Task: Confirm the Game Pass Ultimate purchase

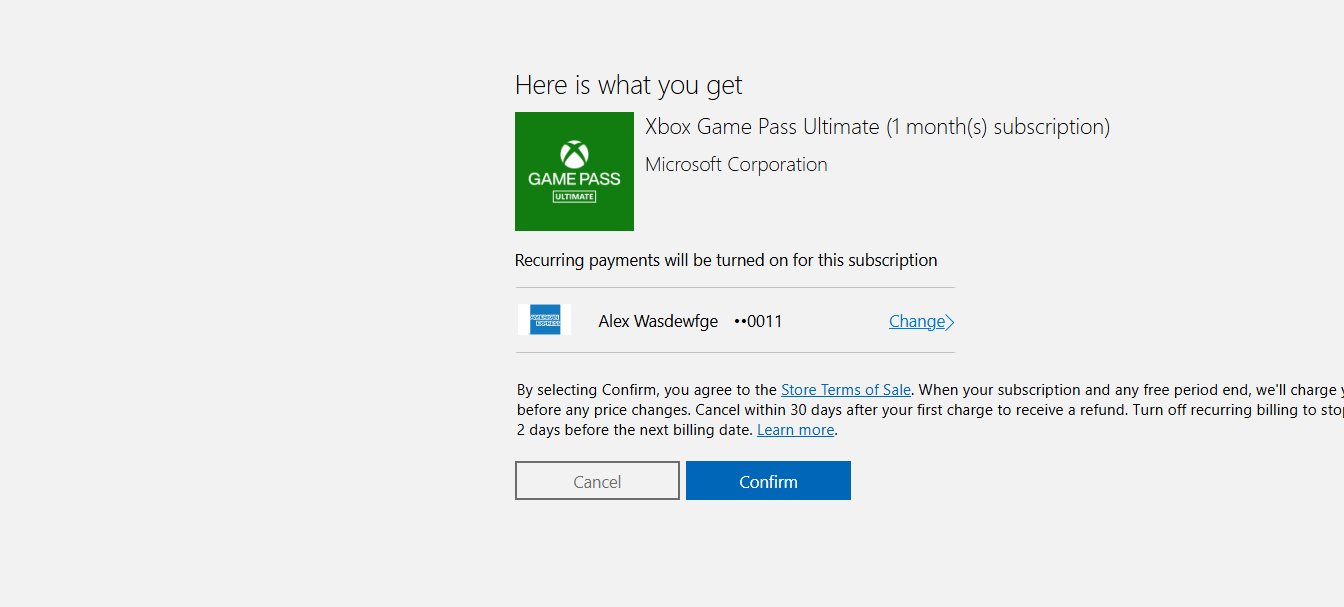Action: [x=768, y=481]
